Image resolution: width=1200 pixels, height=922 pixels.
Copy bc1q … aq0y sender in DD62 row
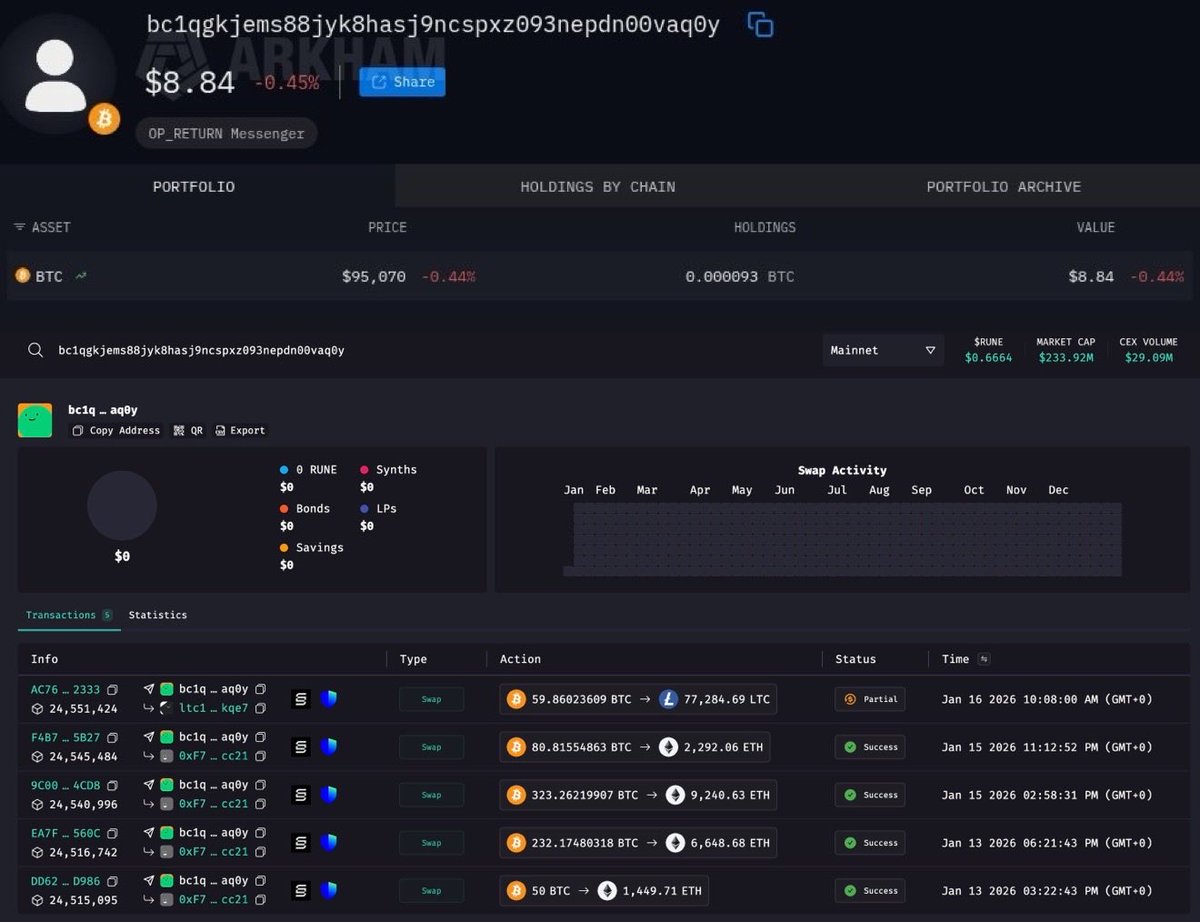click(260, 881)
